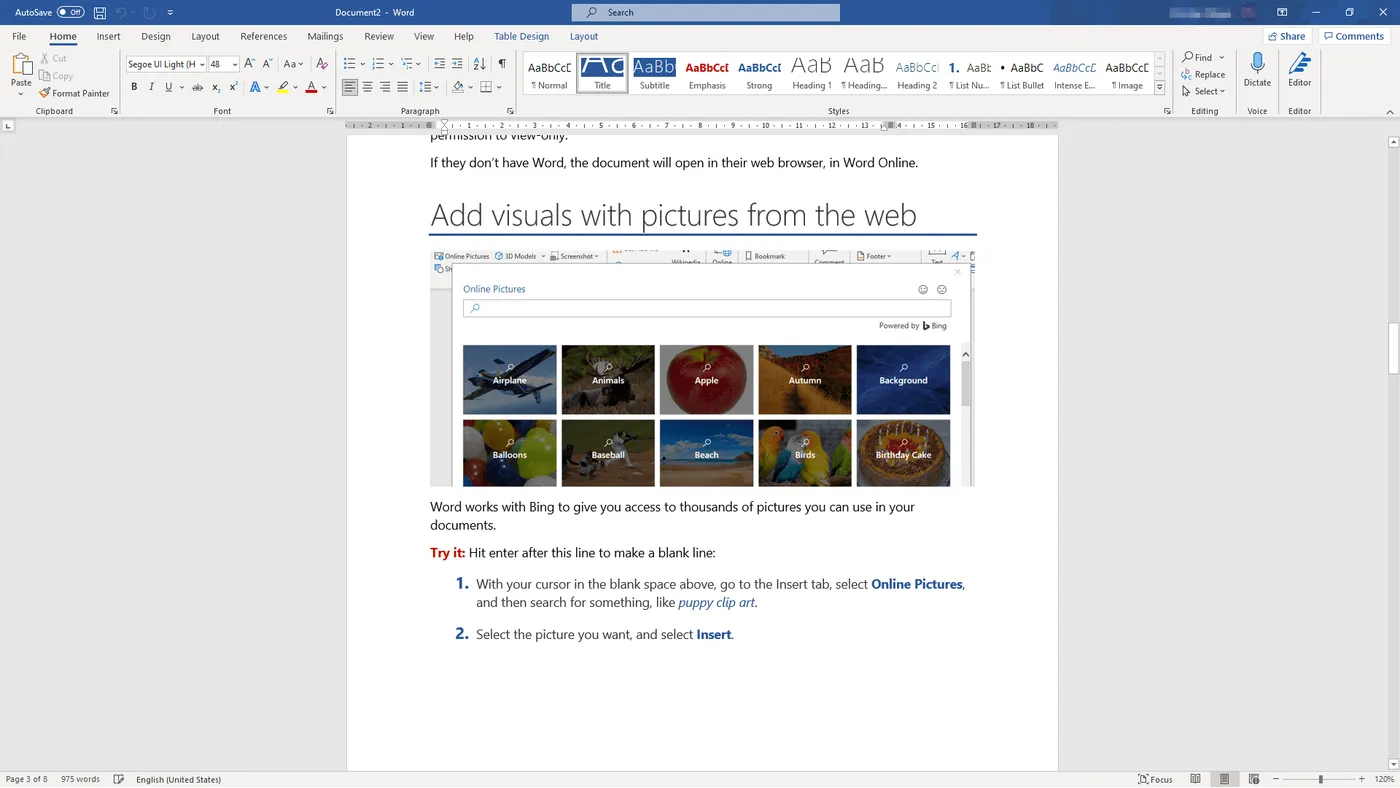Open font size dropdown
The width and height of the screenshot is (1400, 788).
(235, 64)
